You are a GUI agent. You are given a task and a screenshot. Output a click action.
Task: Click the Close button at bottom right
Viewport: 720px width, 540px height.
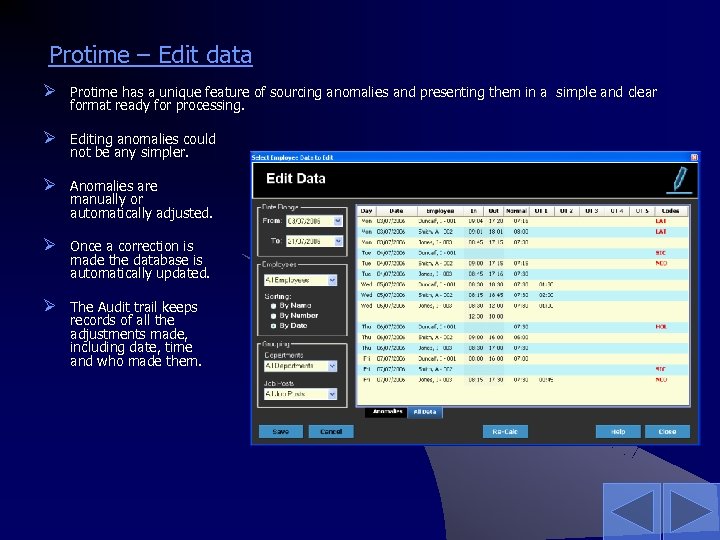pyautogui.click(x=667, y=432)
